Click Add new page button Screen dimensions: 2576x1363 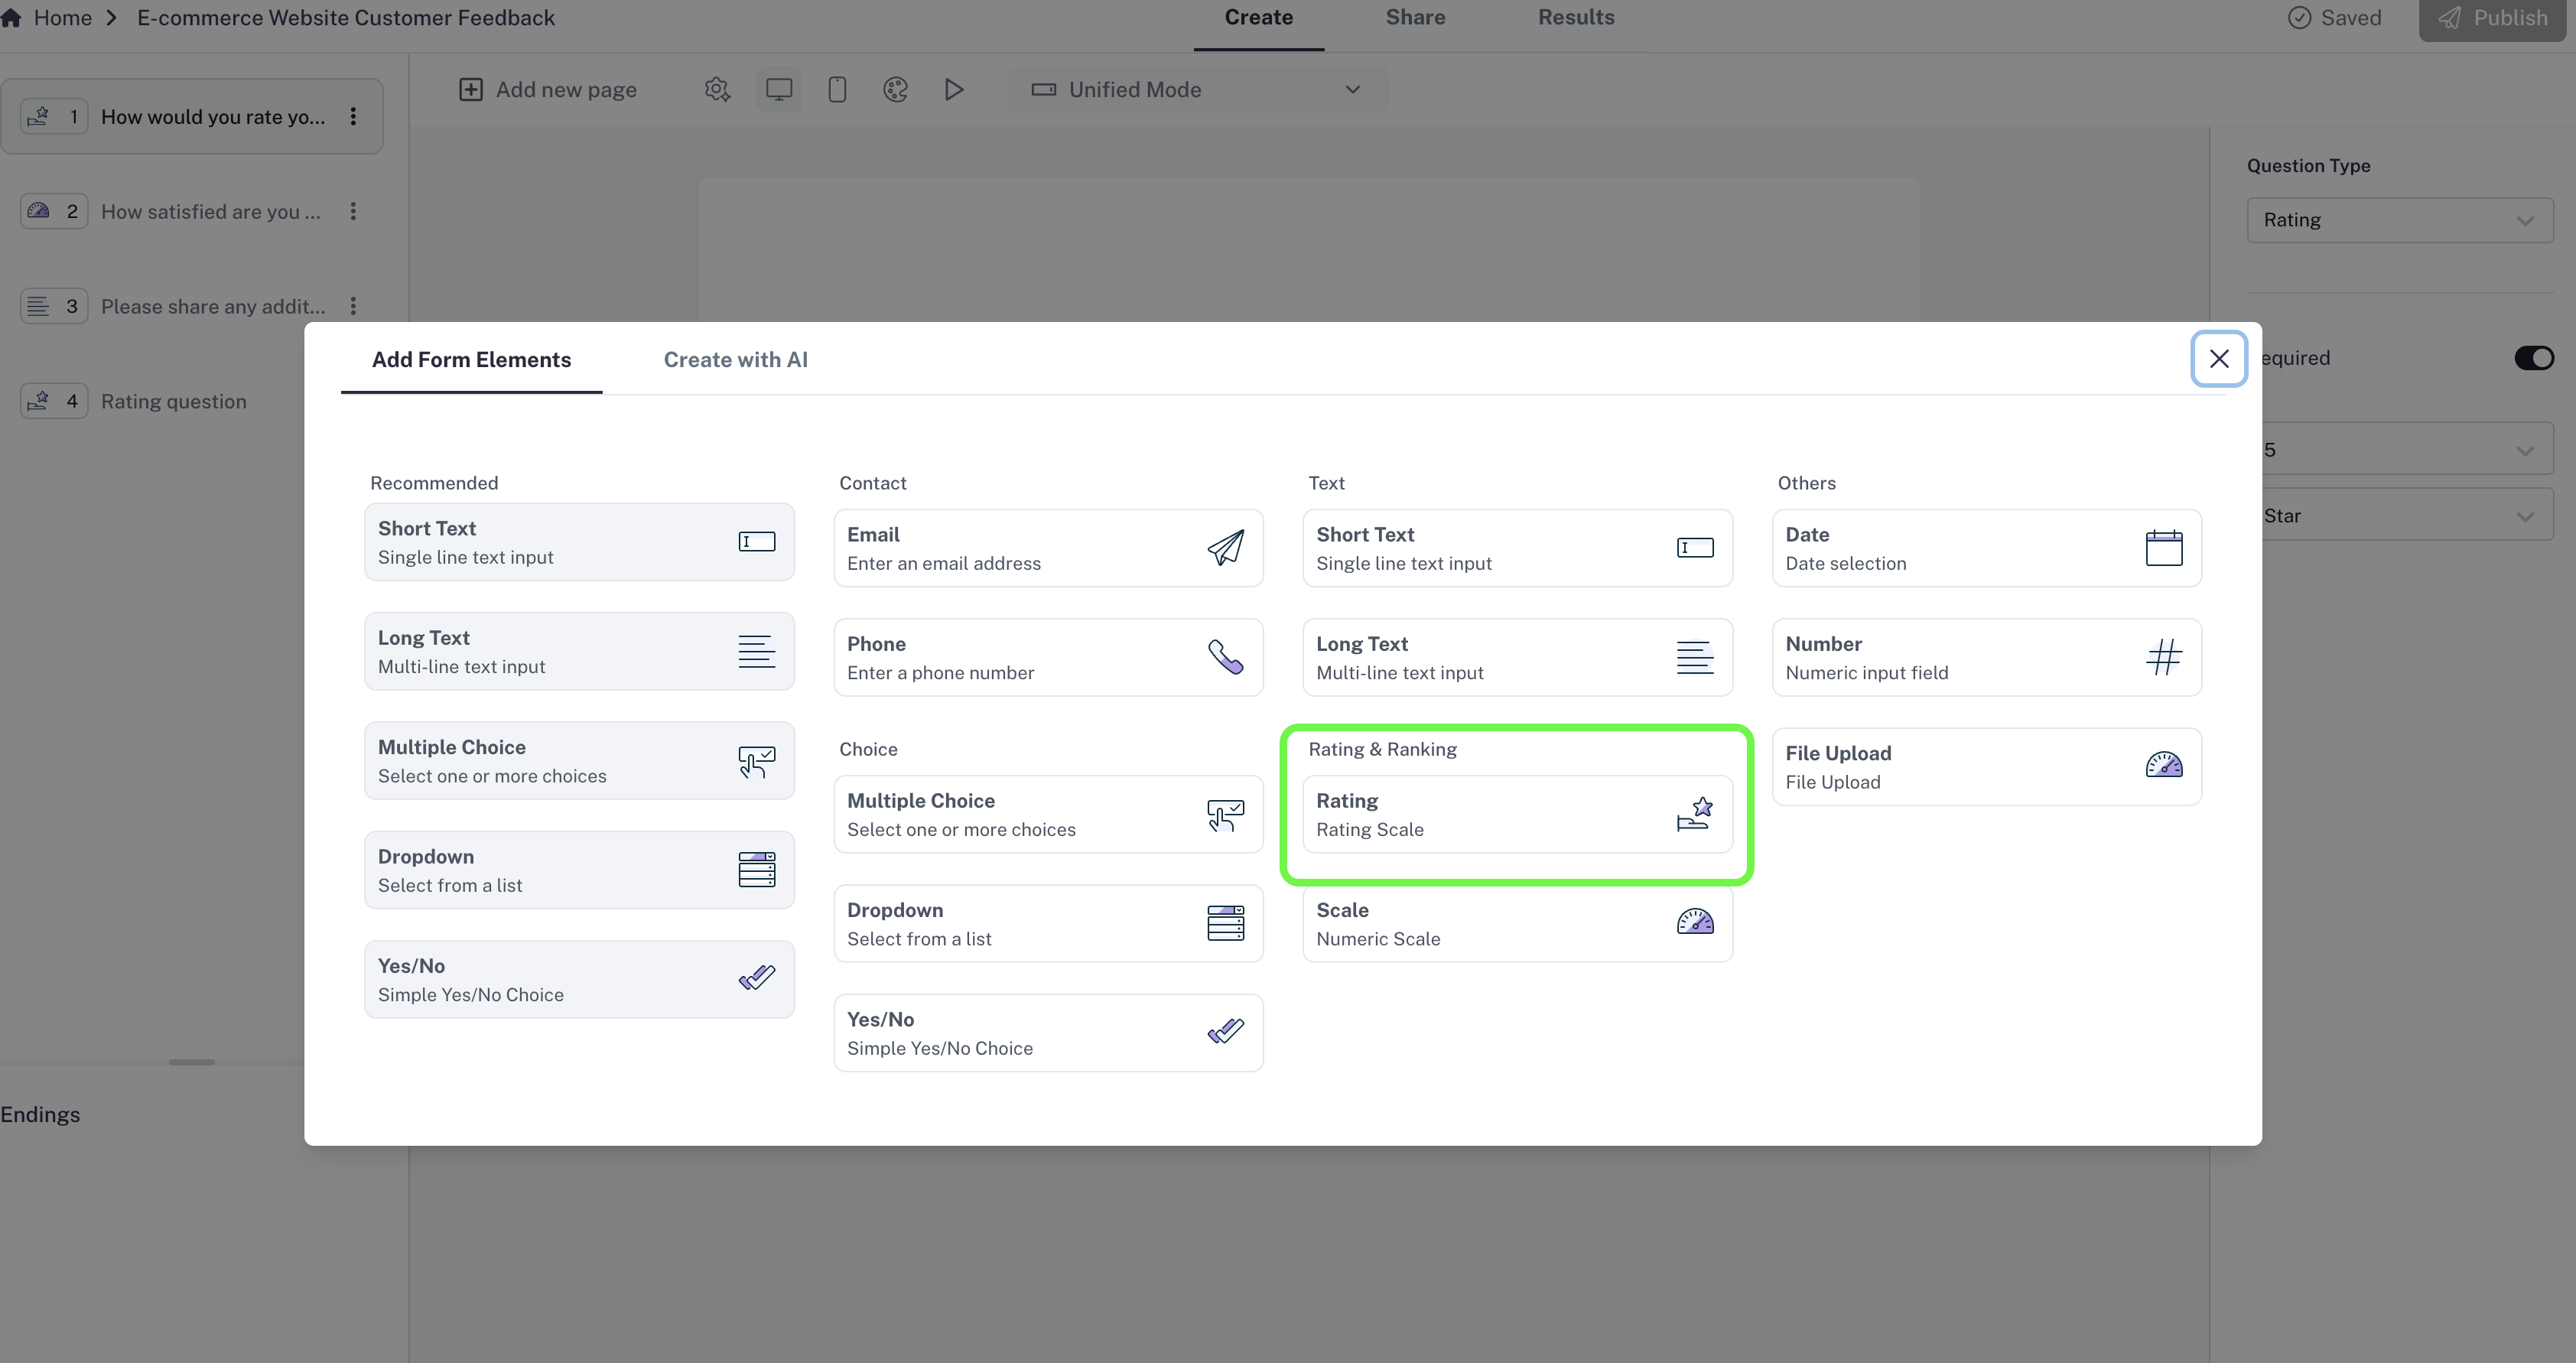[x=547, y=90]
